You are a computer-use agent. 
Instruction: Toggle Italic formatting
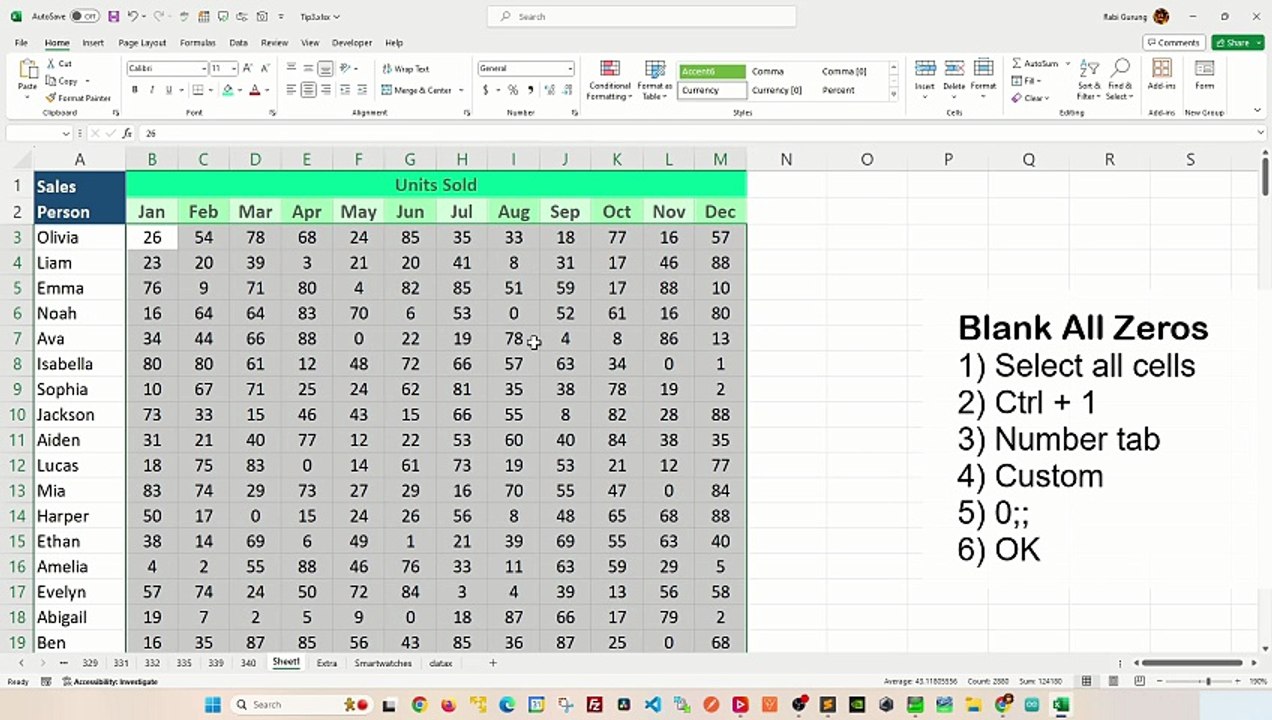(x=151, y=90)
